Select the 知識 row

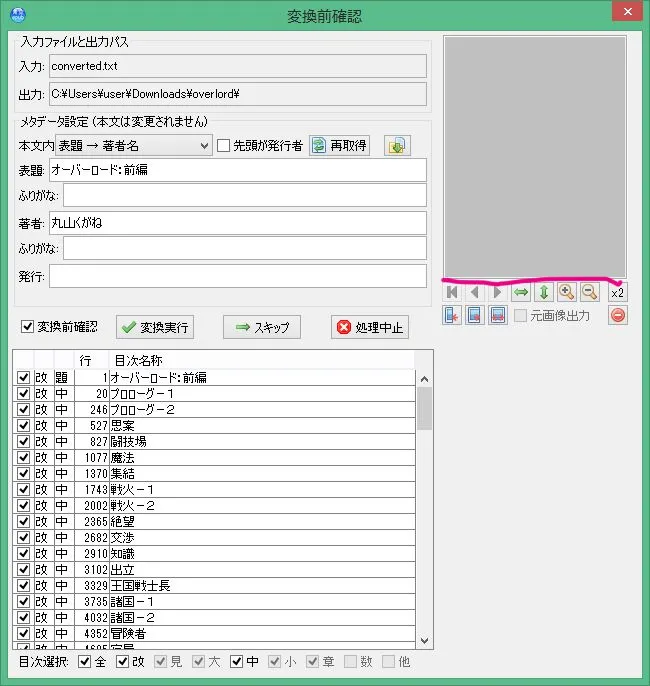[x=214, y=553]
